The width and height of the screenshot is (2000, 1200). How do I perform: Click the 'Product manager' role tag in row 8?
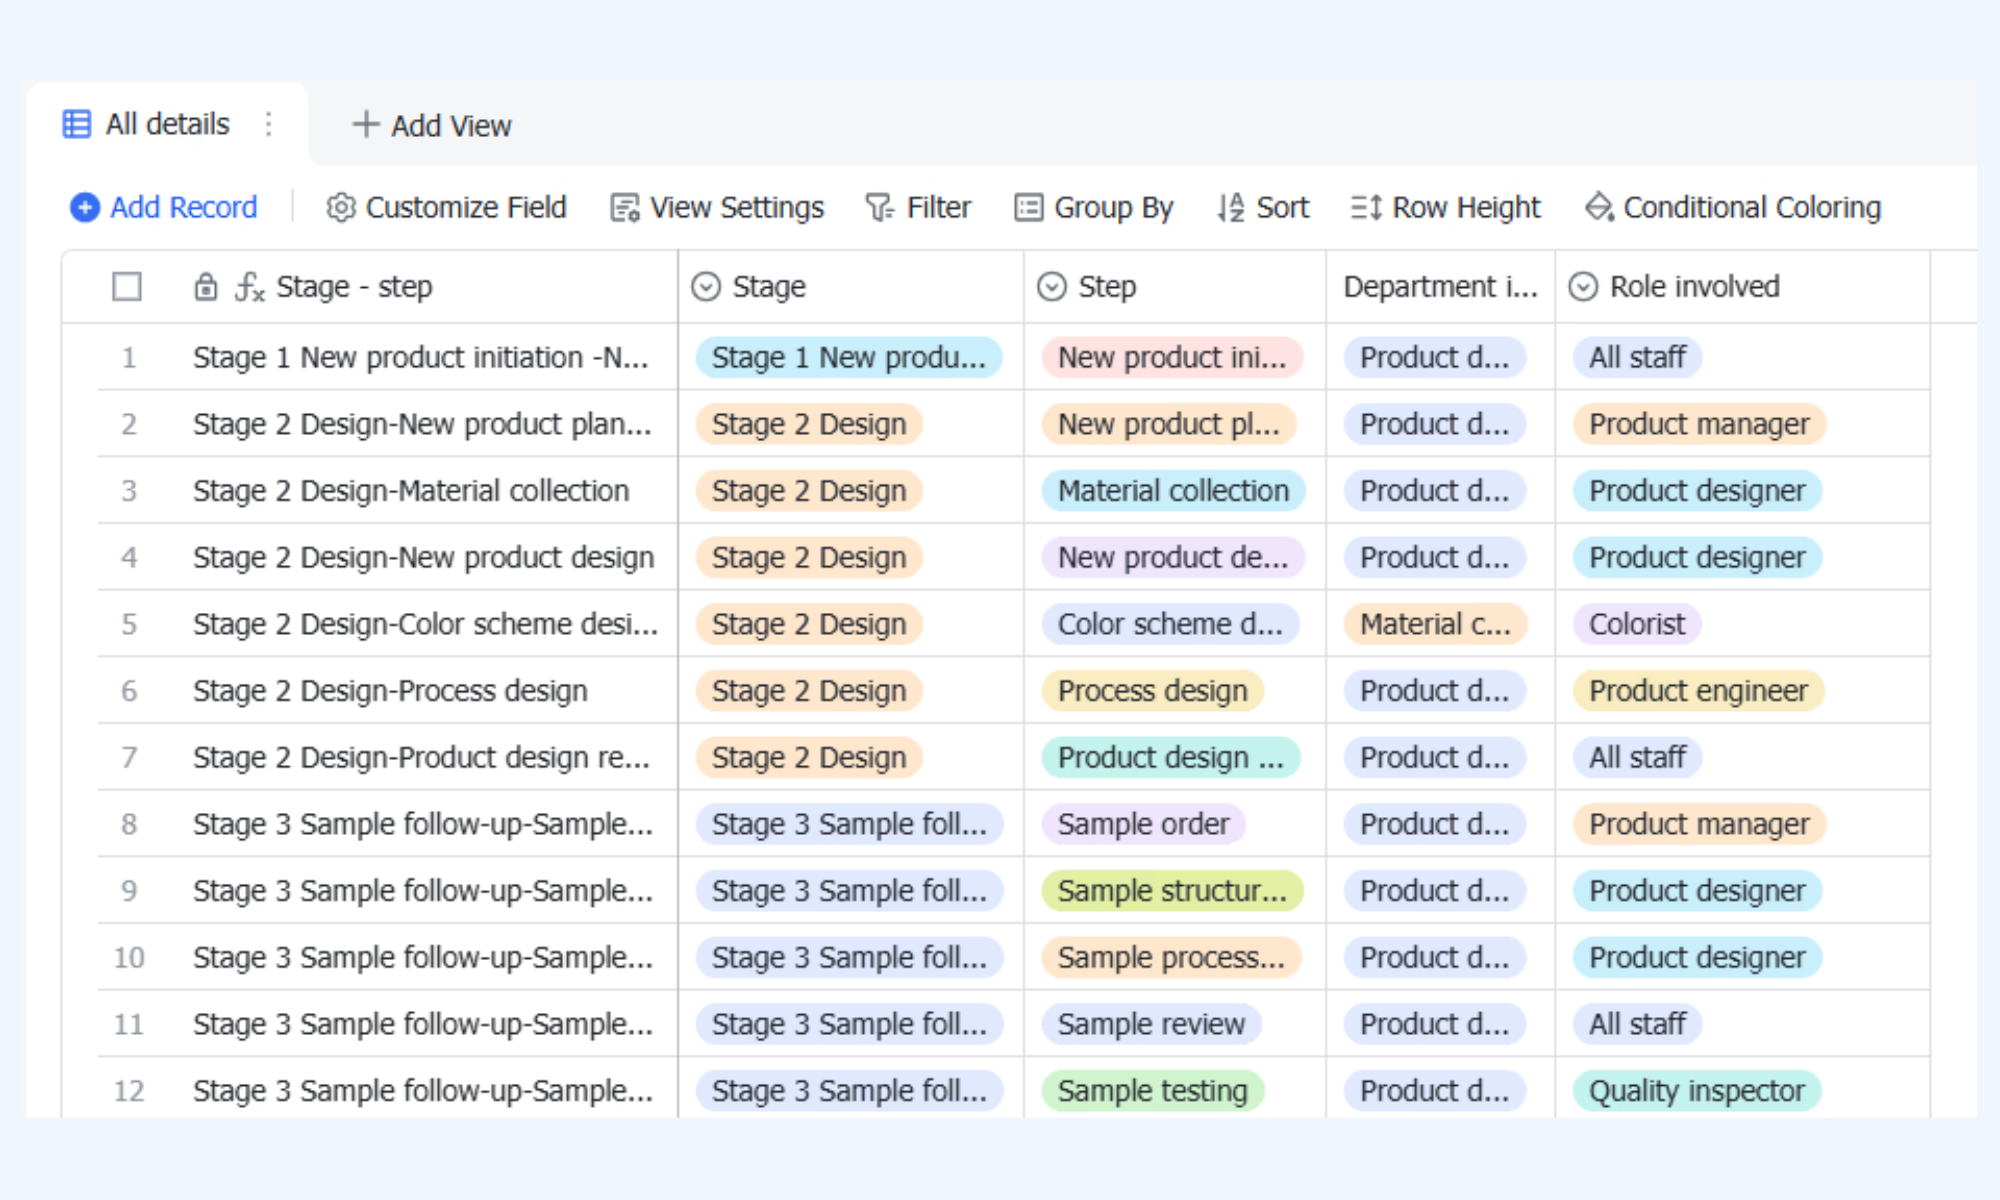pos(1699,824)
